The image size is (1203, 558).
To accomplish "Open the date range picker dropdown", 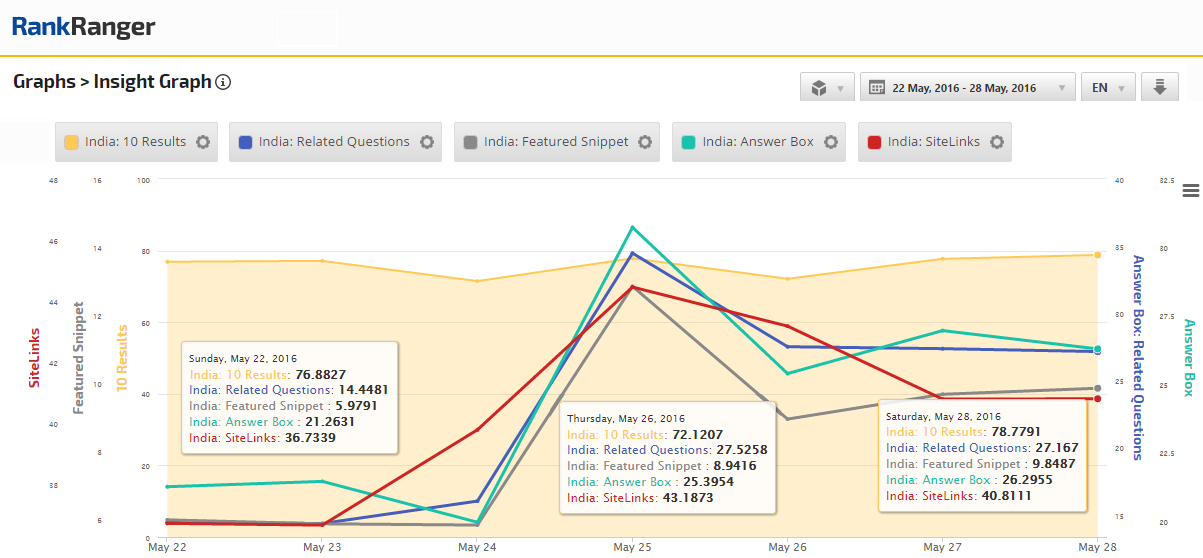I will pos(967,88).
